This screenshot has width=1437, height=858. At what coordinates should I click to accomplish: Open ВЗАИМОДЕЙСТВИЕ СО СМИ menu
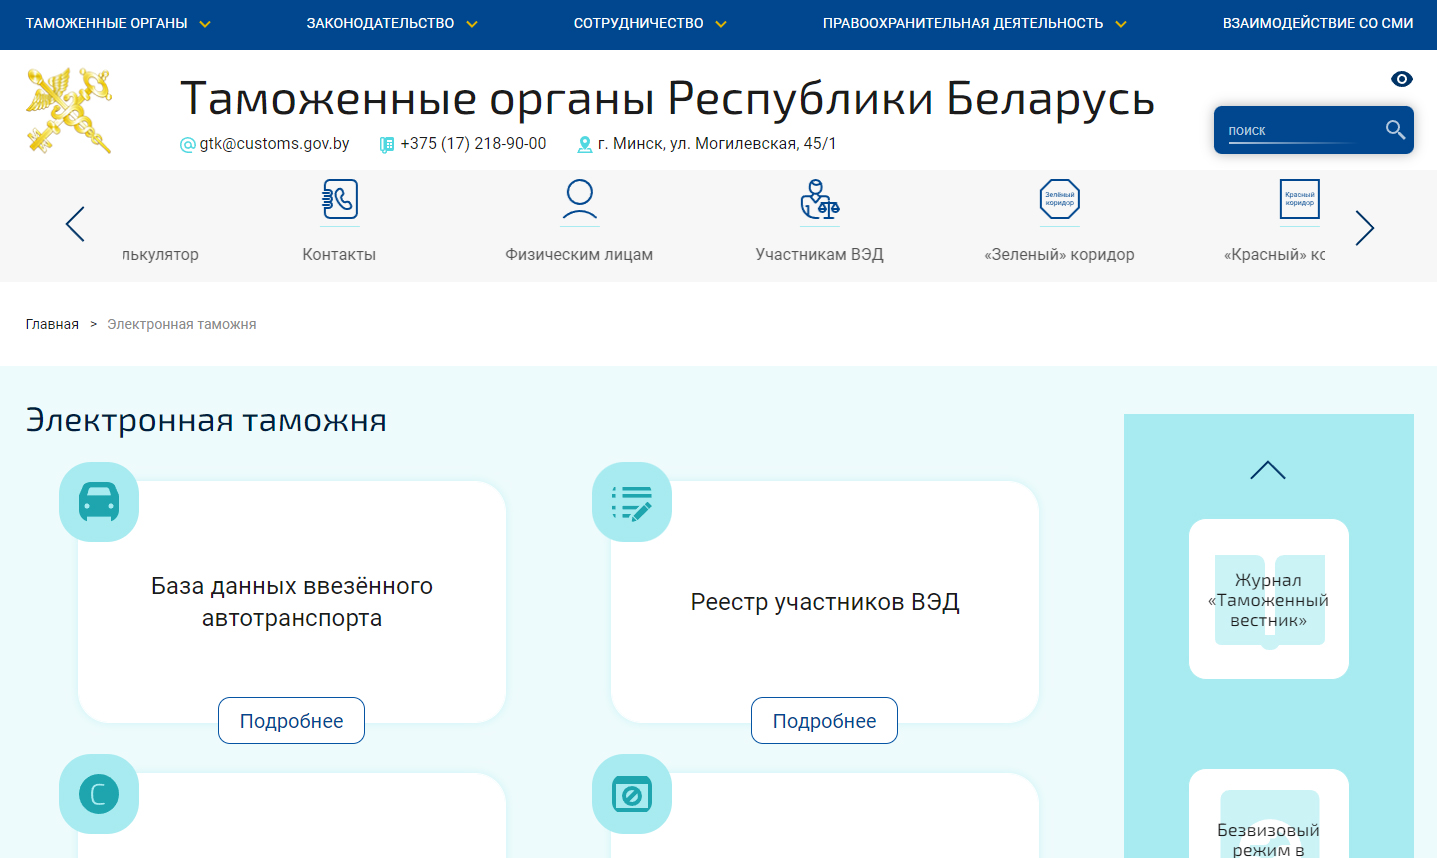[x=1318, y=23]
